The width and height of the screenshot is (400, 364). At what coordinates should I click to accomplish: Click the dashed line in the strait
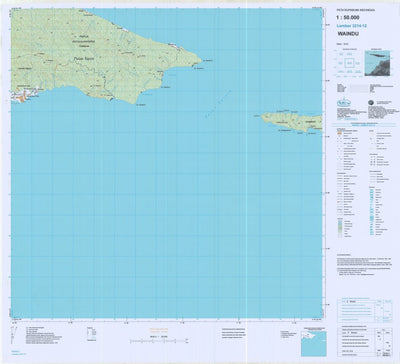coord(218,103)
